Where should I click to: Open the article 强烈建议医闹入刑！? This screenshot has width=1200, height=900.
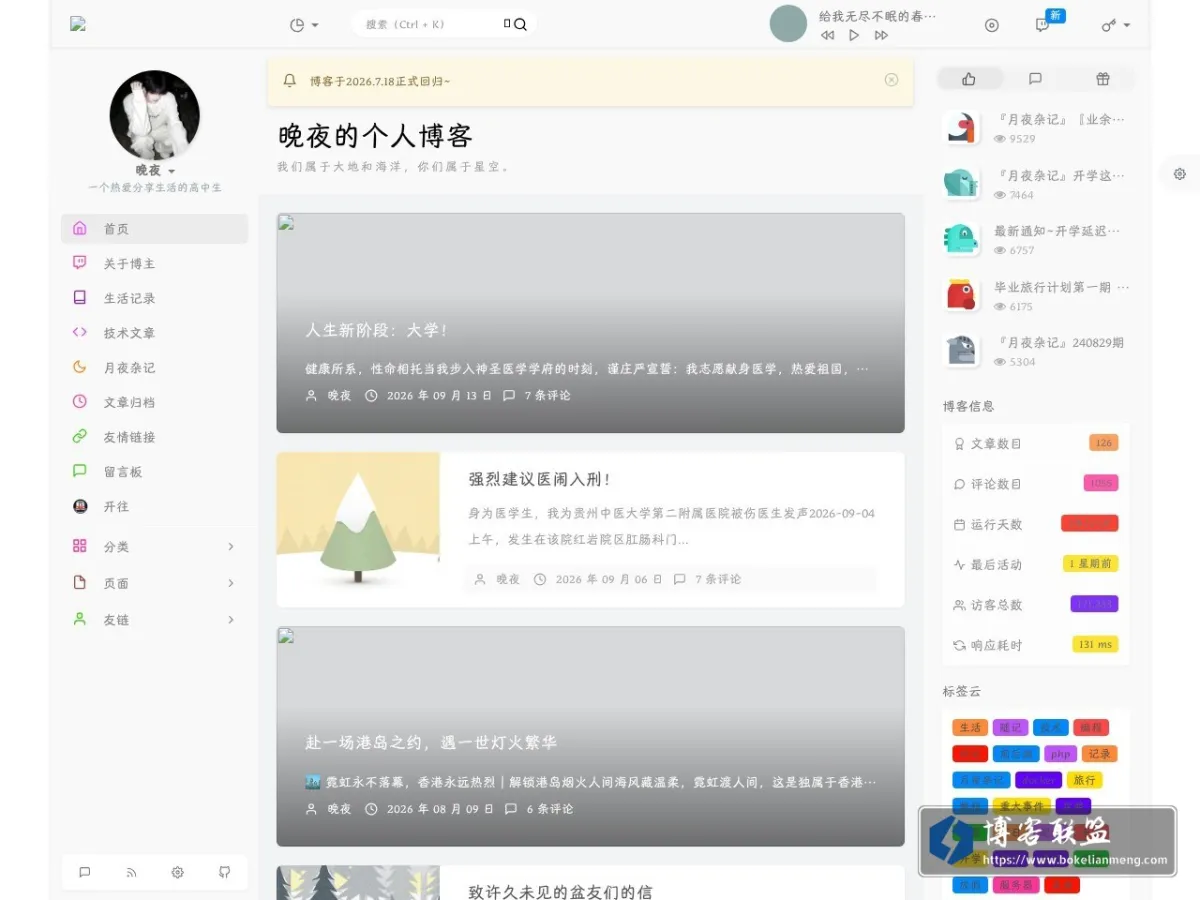540,480
